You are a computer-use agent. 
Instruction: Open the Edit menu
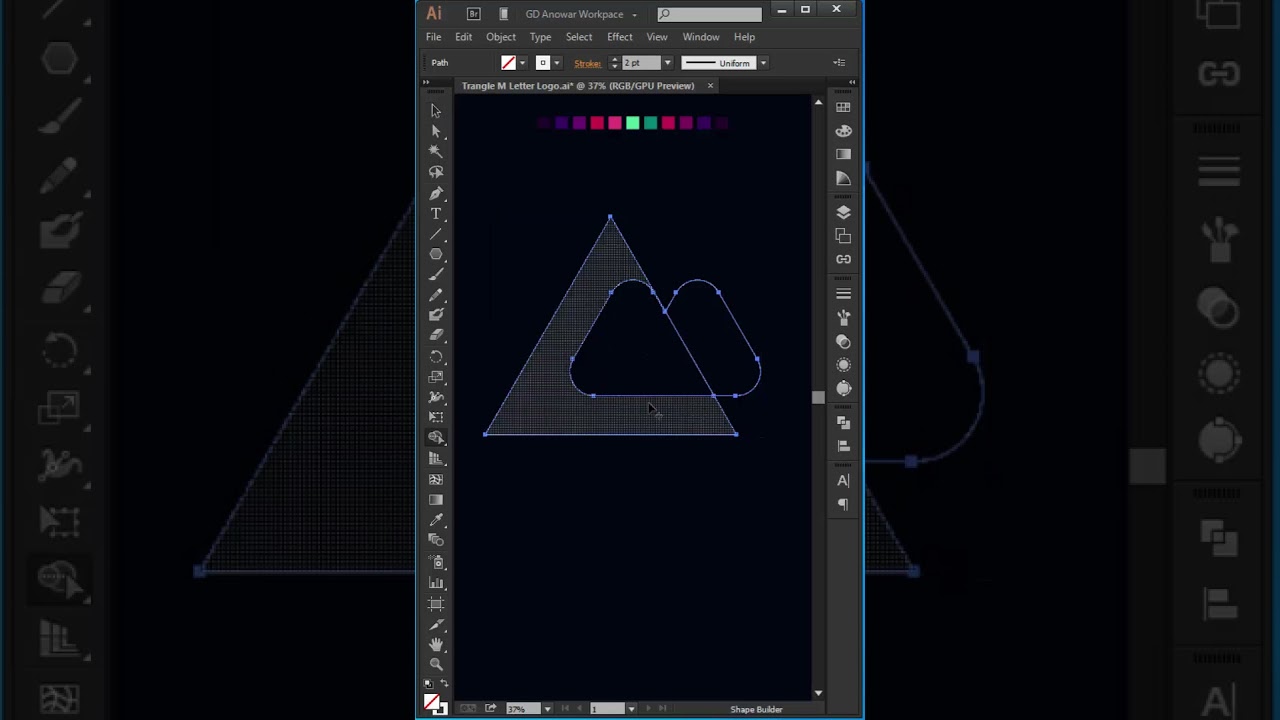click(x=463, y=37)
